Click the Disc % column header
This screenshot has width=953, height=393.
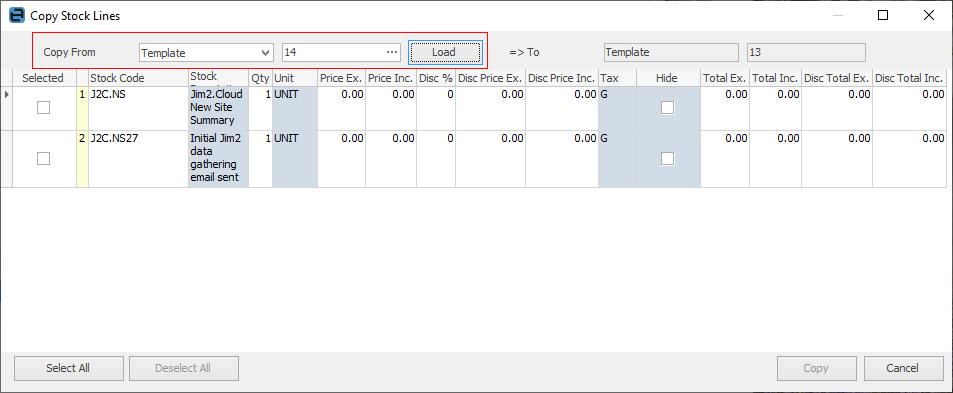click(436, 78)
